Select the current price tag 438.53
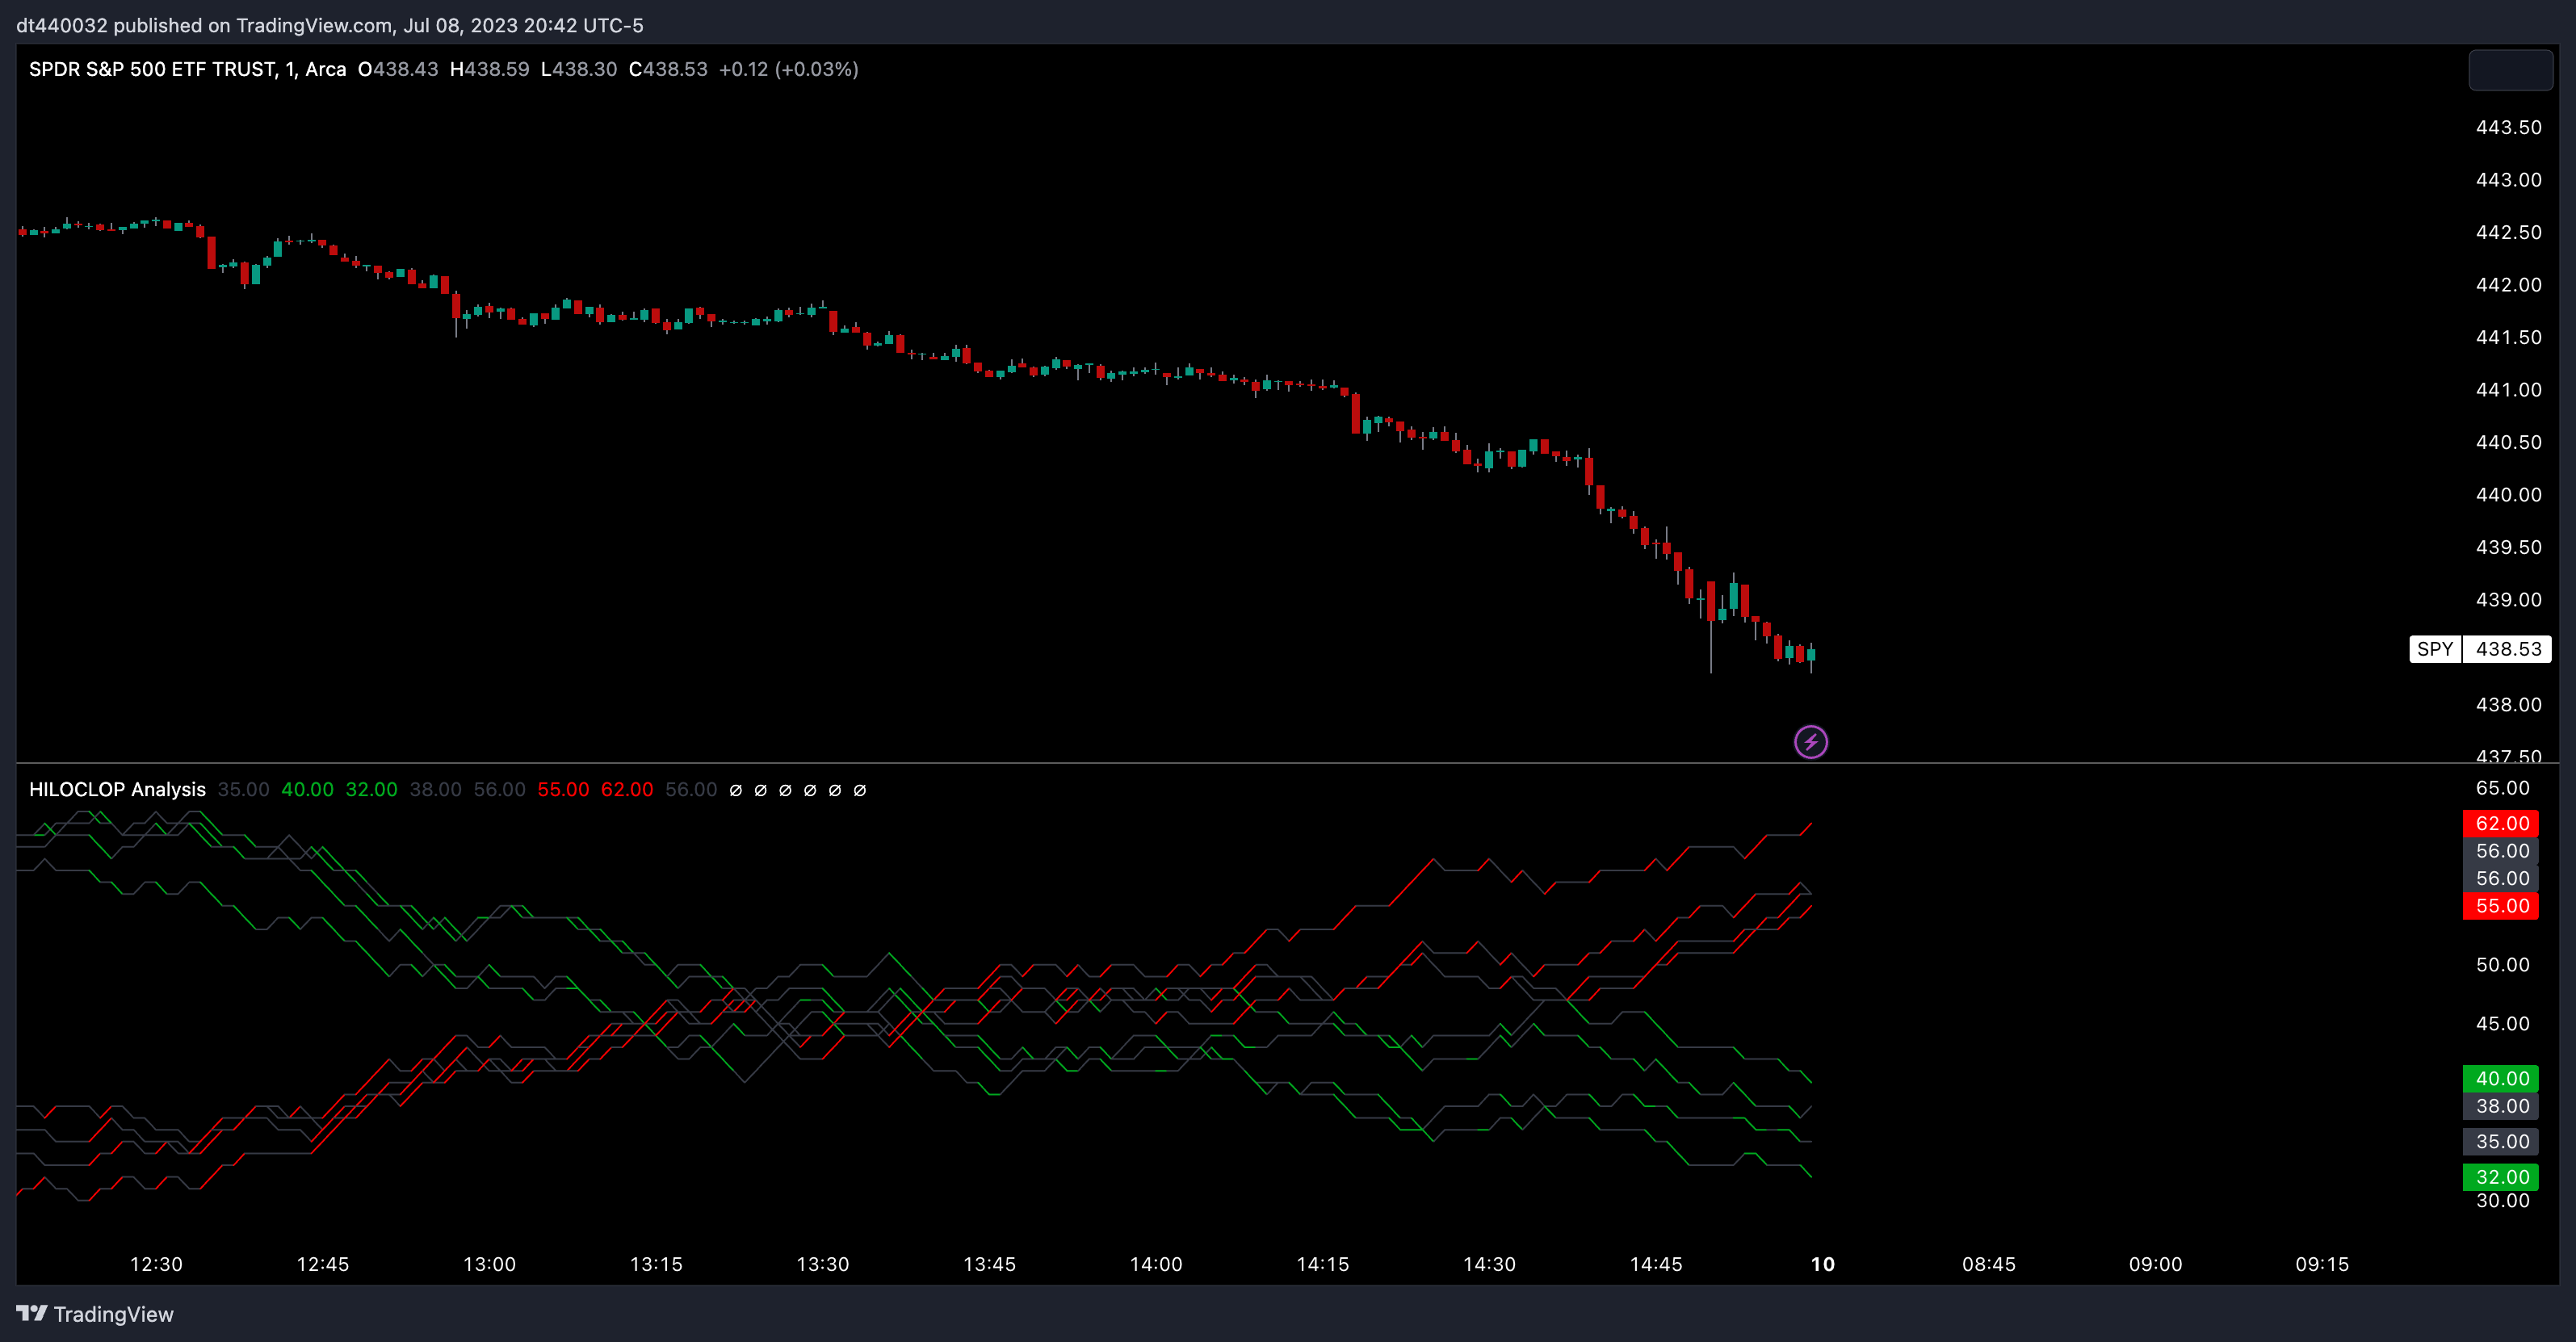The width and height of the screenshot is (2576, 1342). pos(2508,649)
